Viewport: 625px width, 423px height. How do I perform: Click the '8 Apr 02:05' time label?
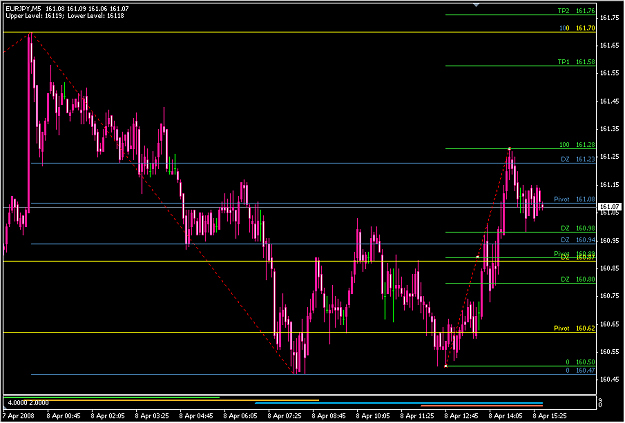click(x=108, y=416)
